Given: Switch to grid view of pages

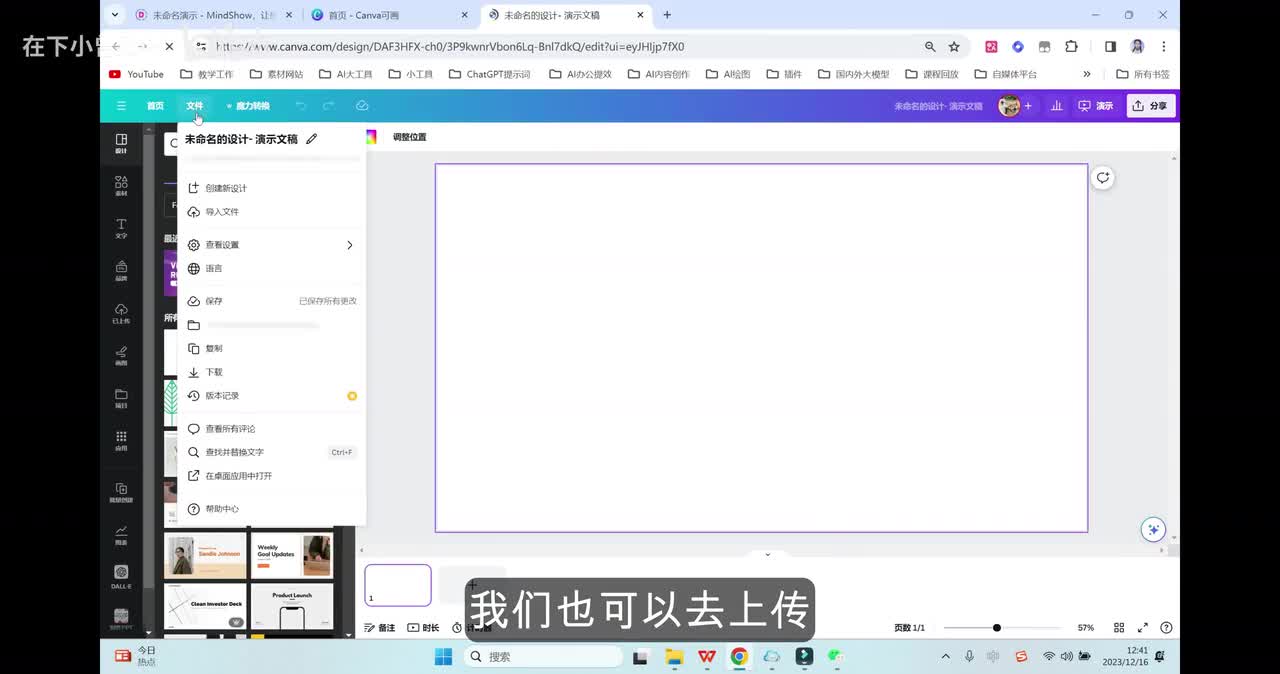Looking at the screenshot, I should (1119, 628).
